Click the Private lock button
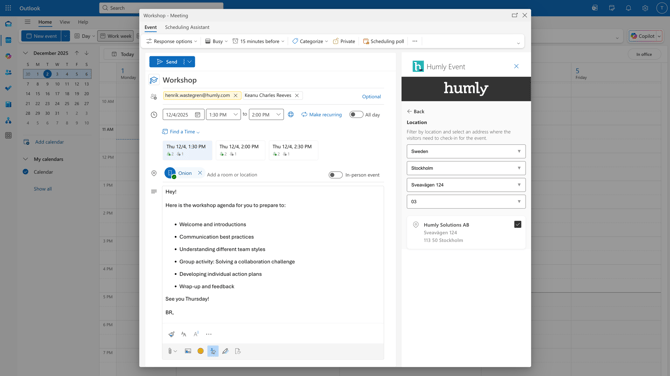670x376 pixels. click(x=344, y=41)
